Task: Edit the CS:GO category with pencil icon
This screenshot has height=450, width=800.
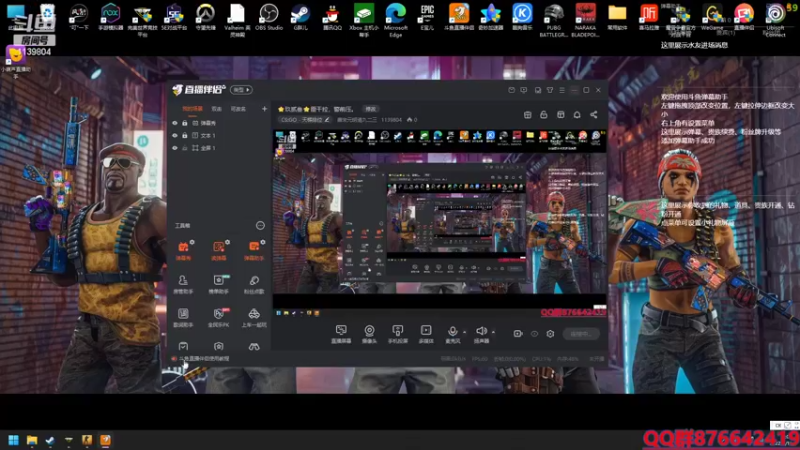Action: 327,120
